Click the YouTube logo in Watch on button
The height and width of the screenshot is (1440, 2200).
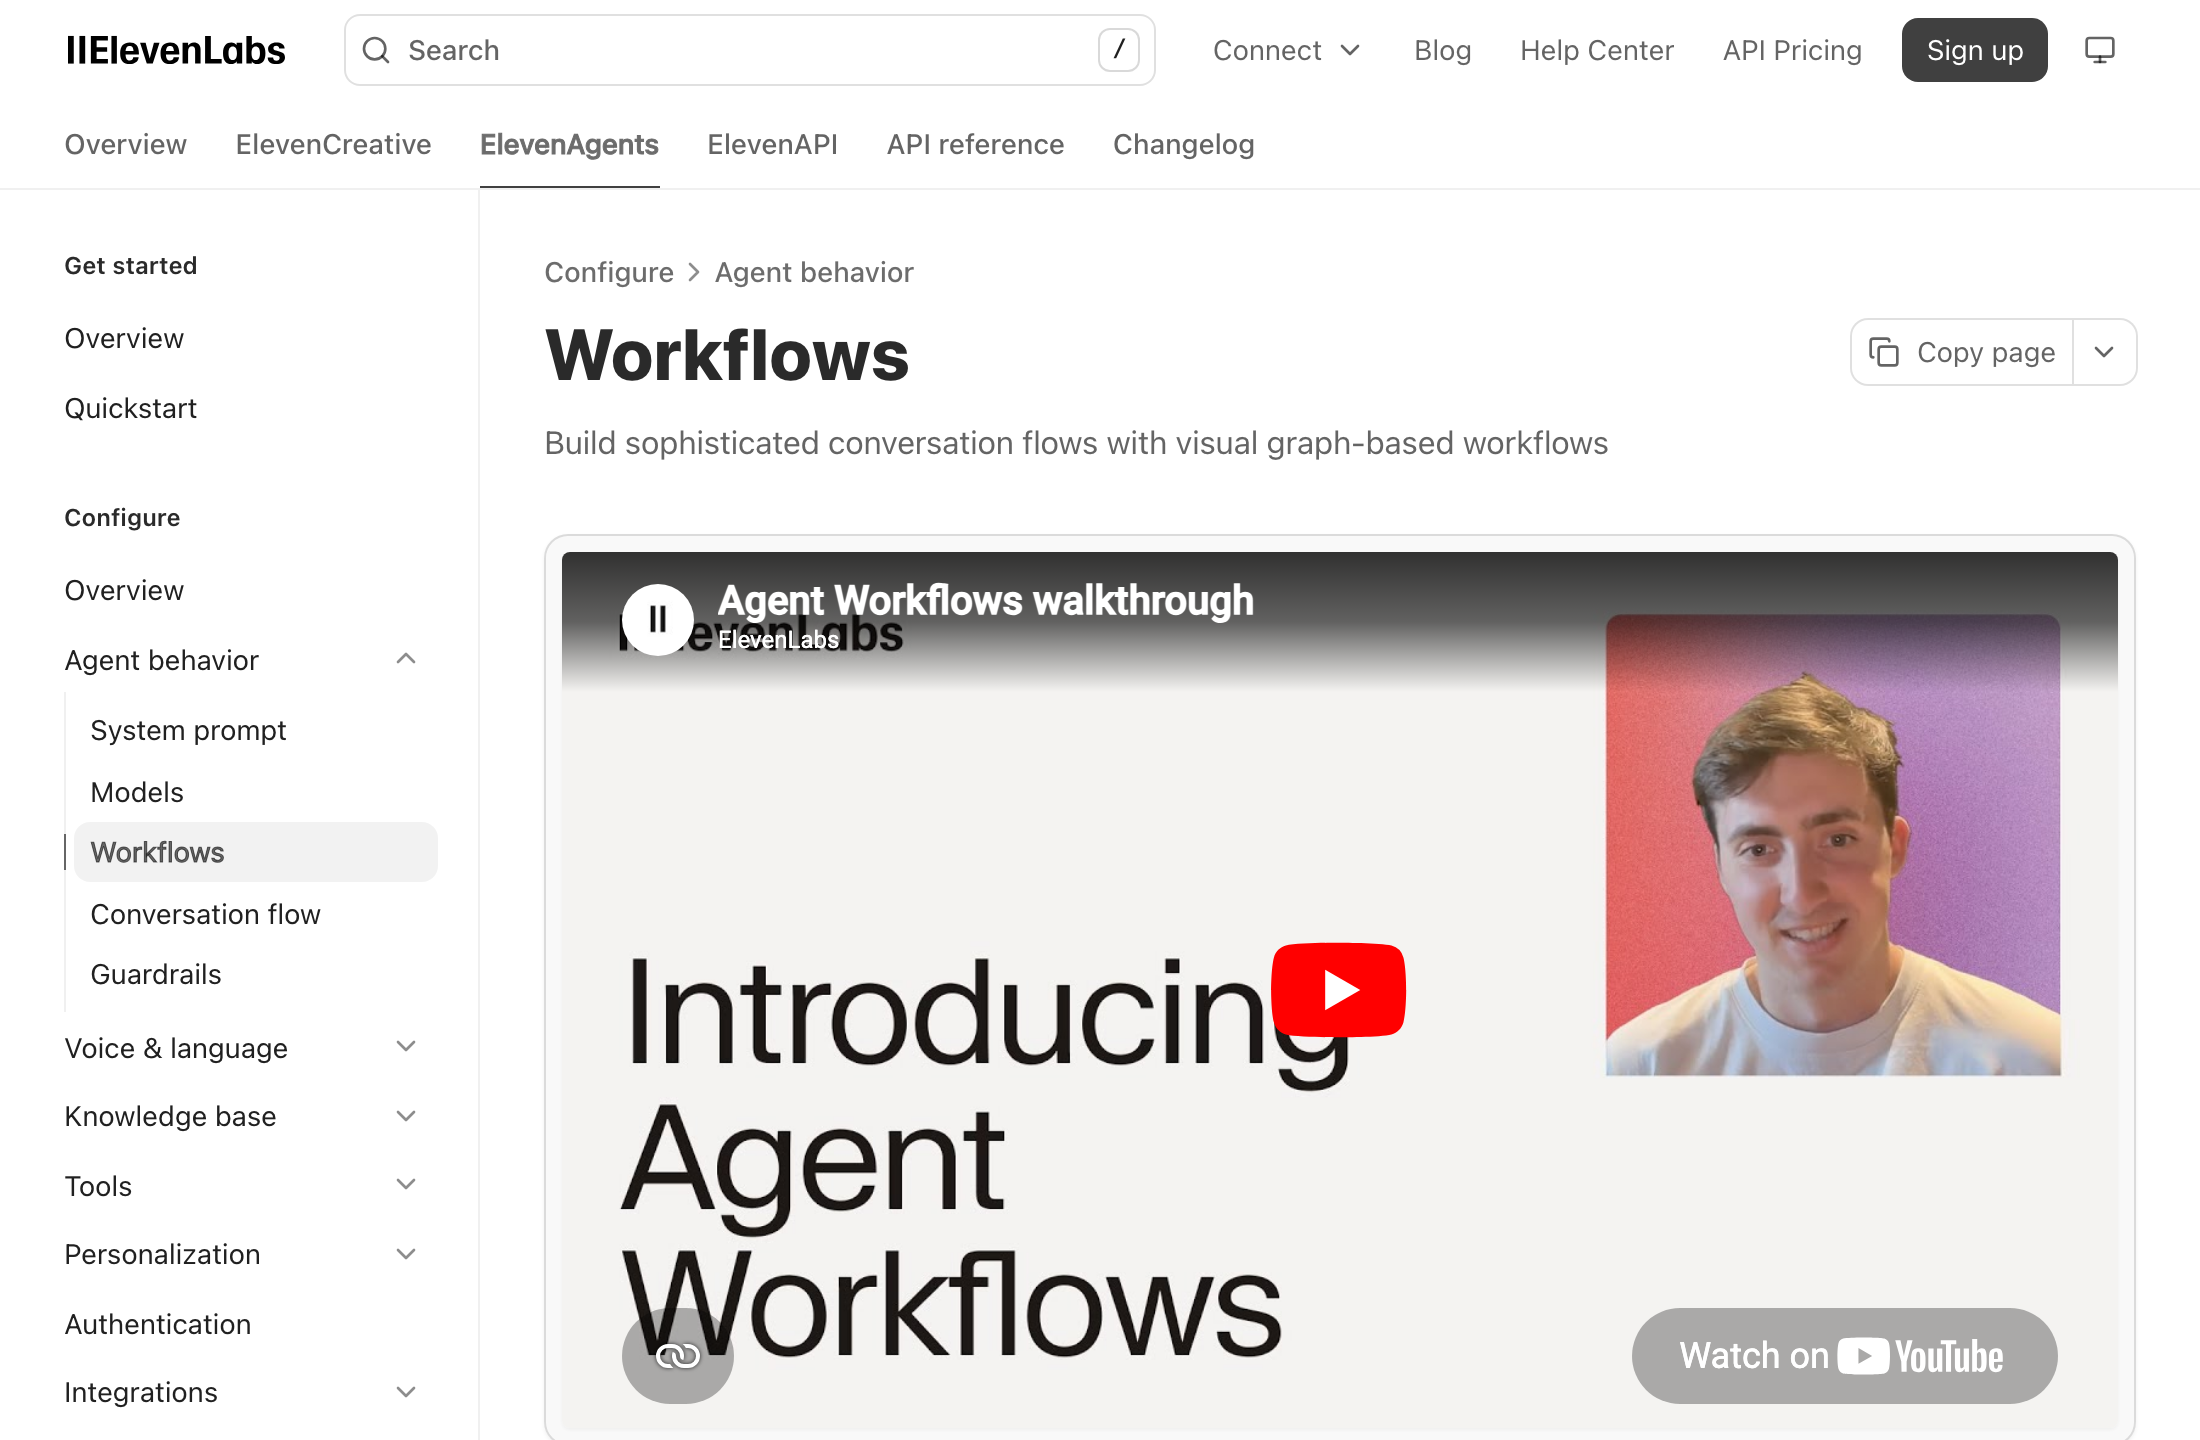[1921, 1357]
